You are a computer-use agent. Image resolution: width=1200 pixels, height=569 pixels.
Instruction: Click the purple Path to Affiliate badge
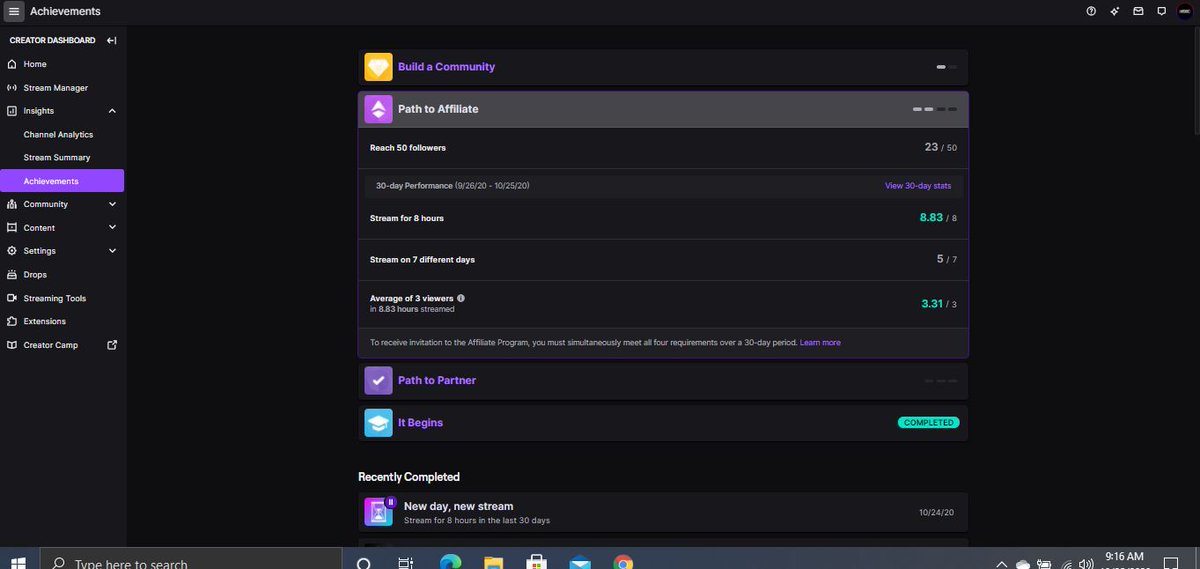pos(378,109)
